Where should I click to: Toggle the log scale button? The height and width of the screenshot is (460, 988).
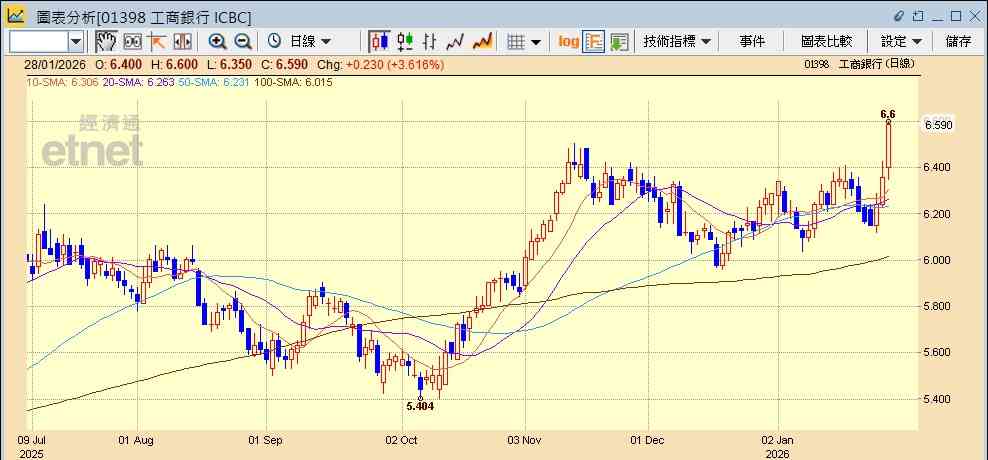[568, 42]
